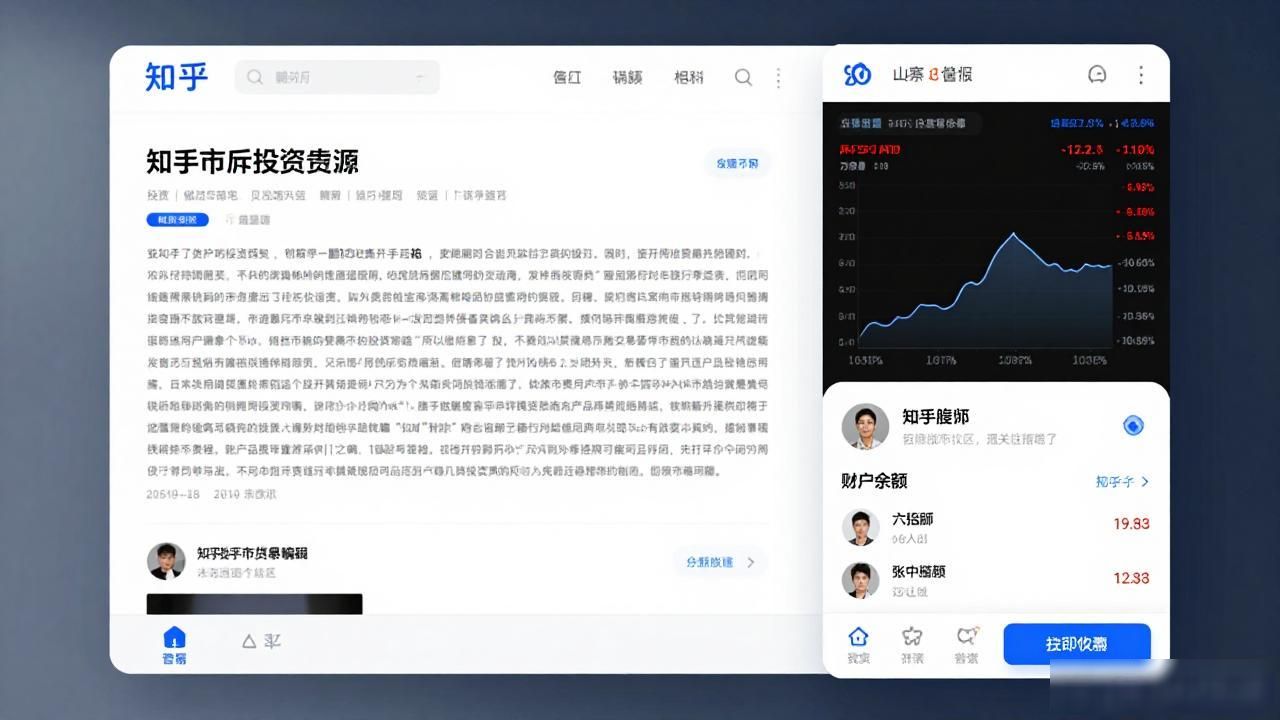This screenshot has width=1280, height=720.
Task: Open the article window's three-dot menu
Action: point(778,77)
